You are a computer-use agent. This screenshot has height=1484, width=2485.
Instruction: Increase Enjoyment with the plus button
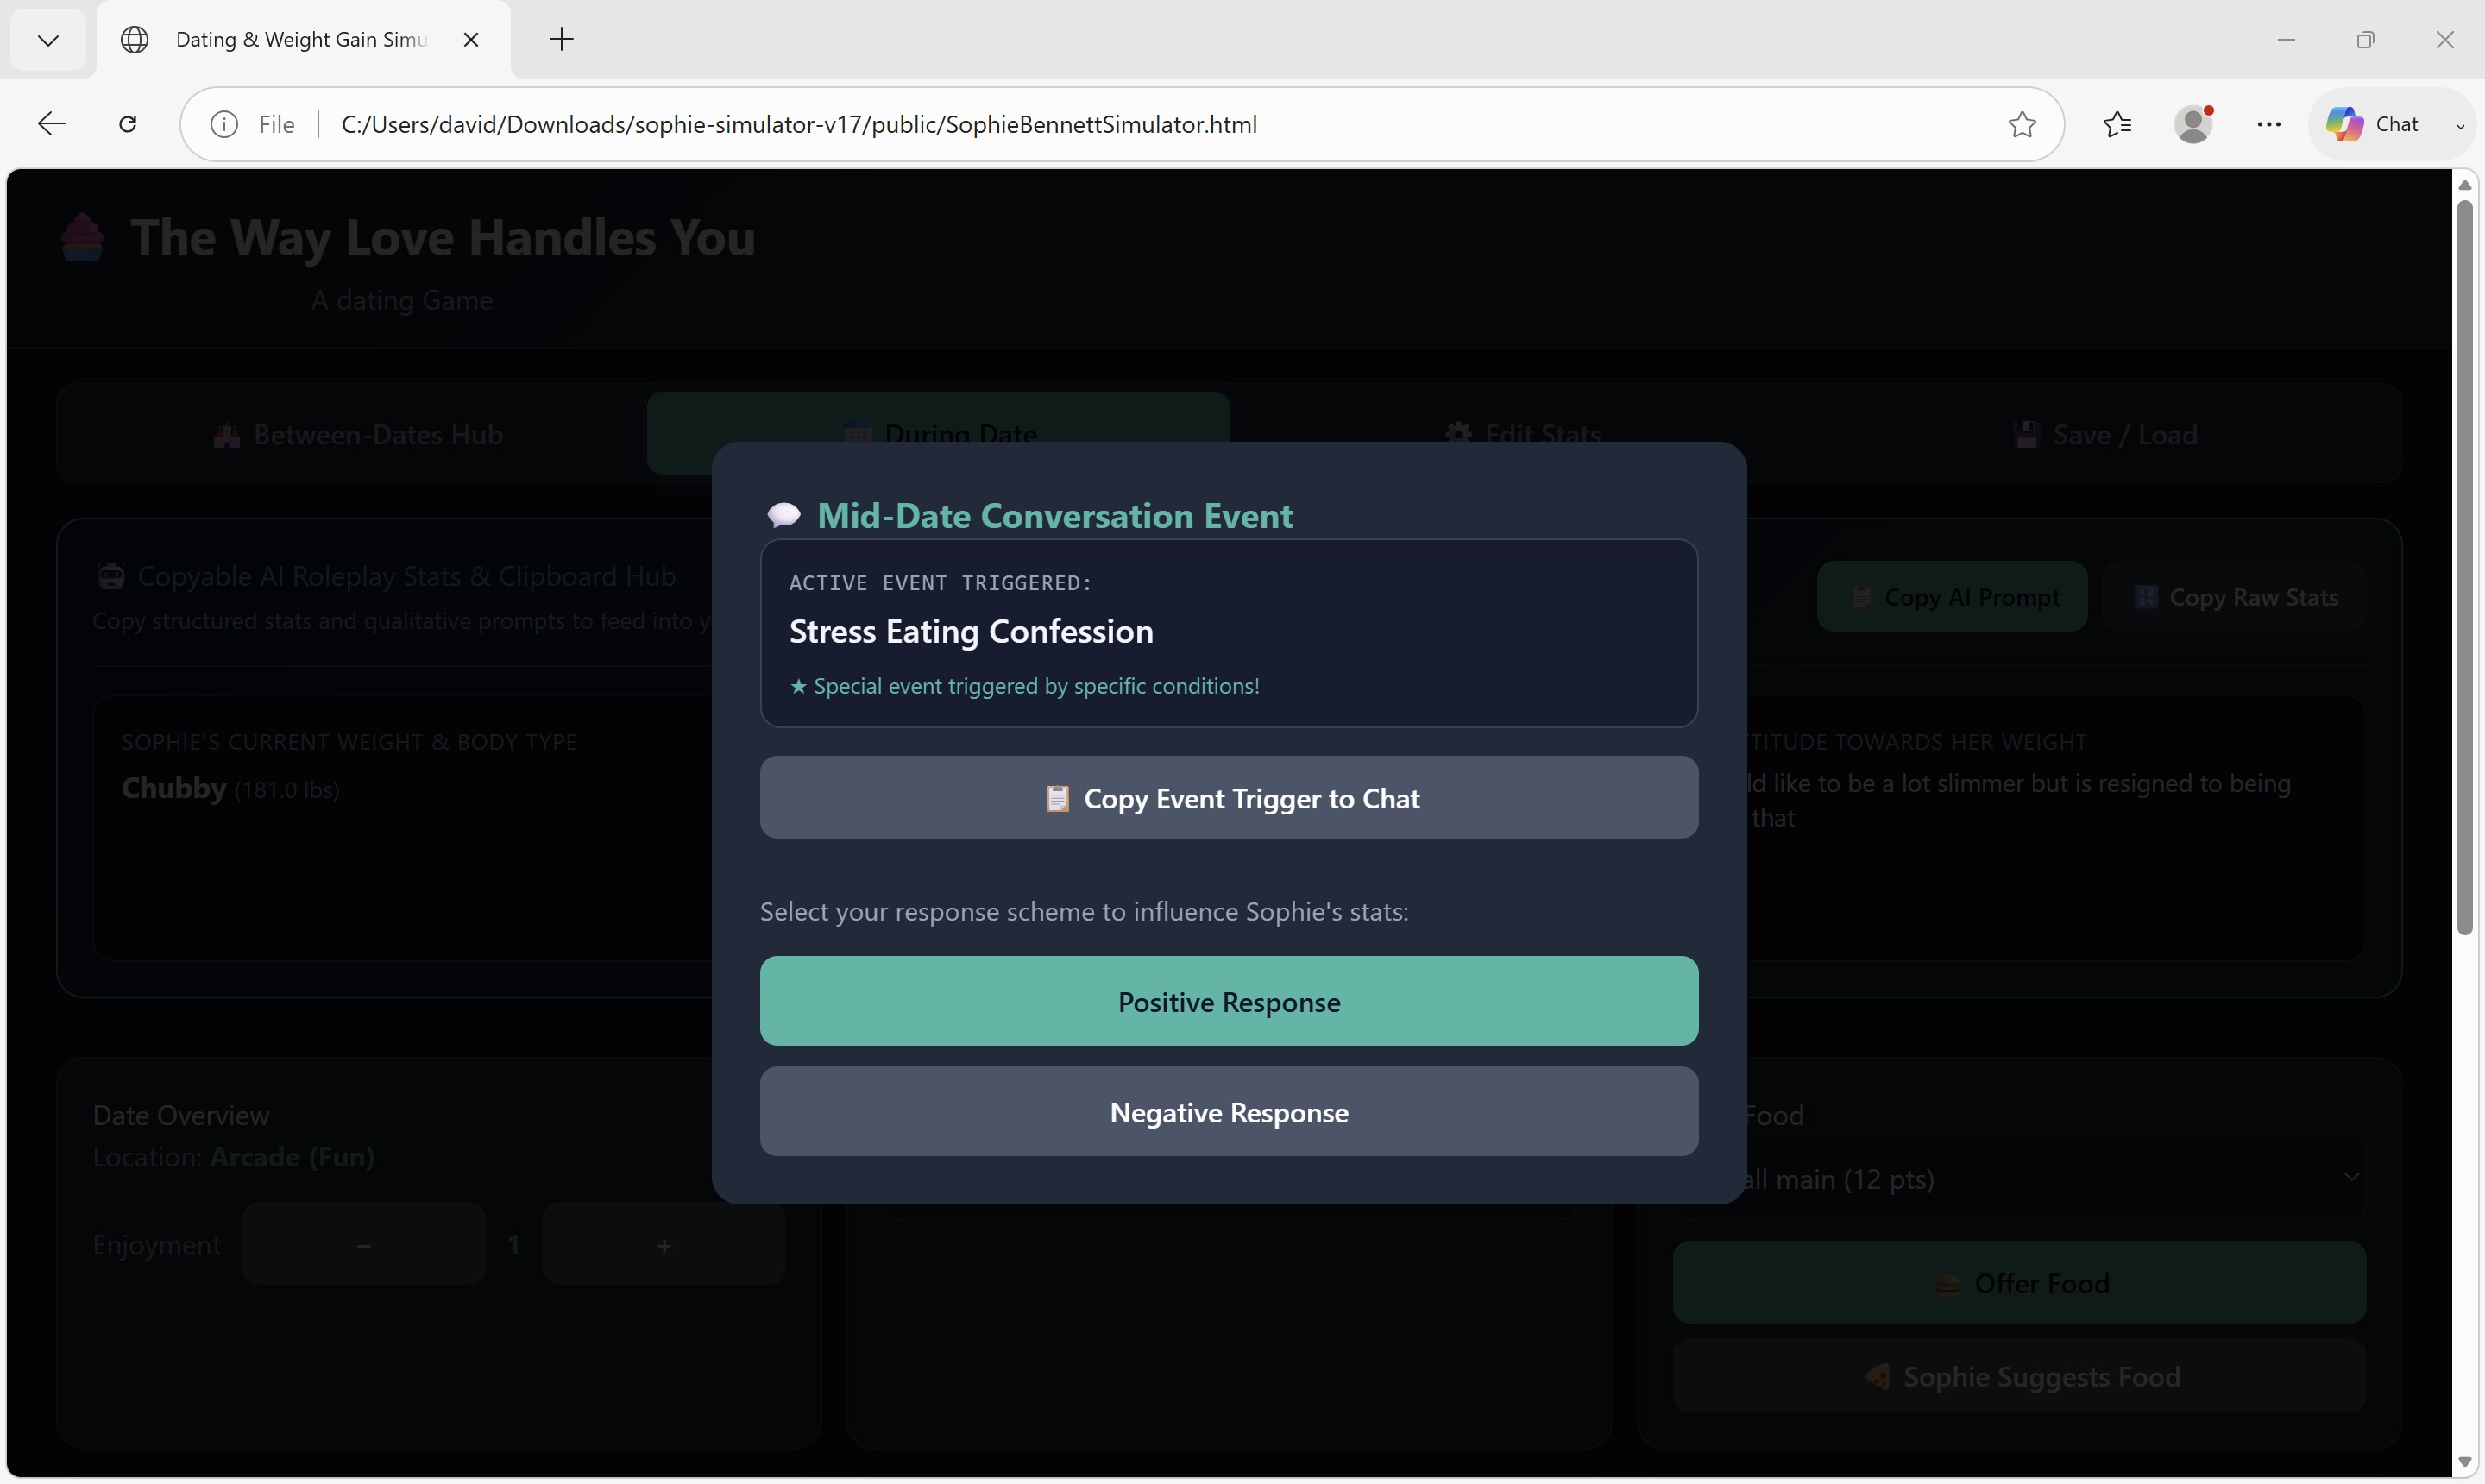coord(664,1244)
